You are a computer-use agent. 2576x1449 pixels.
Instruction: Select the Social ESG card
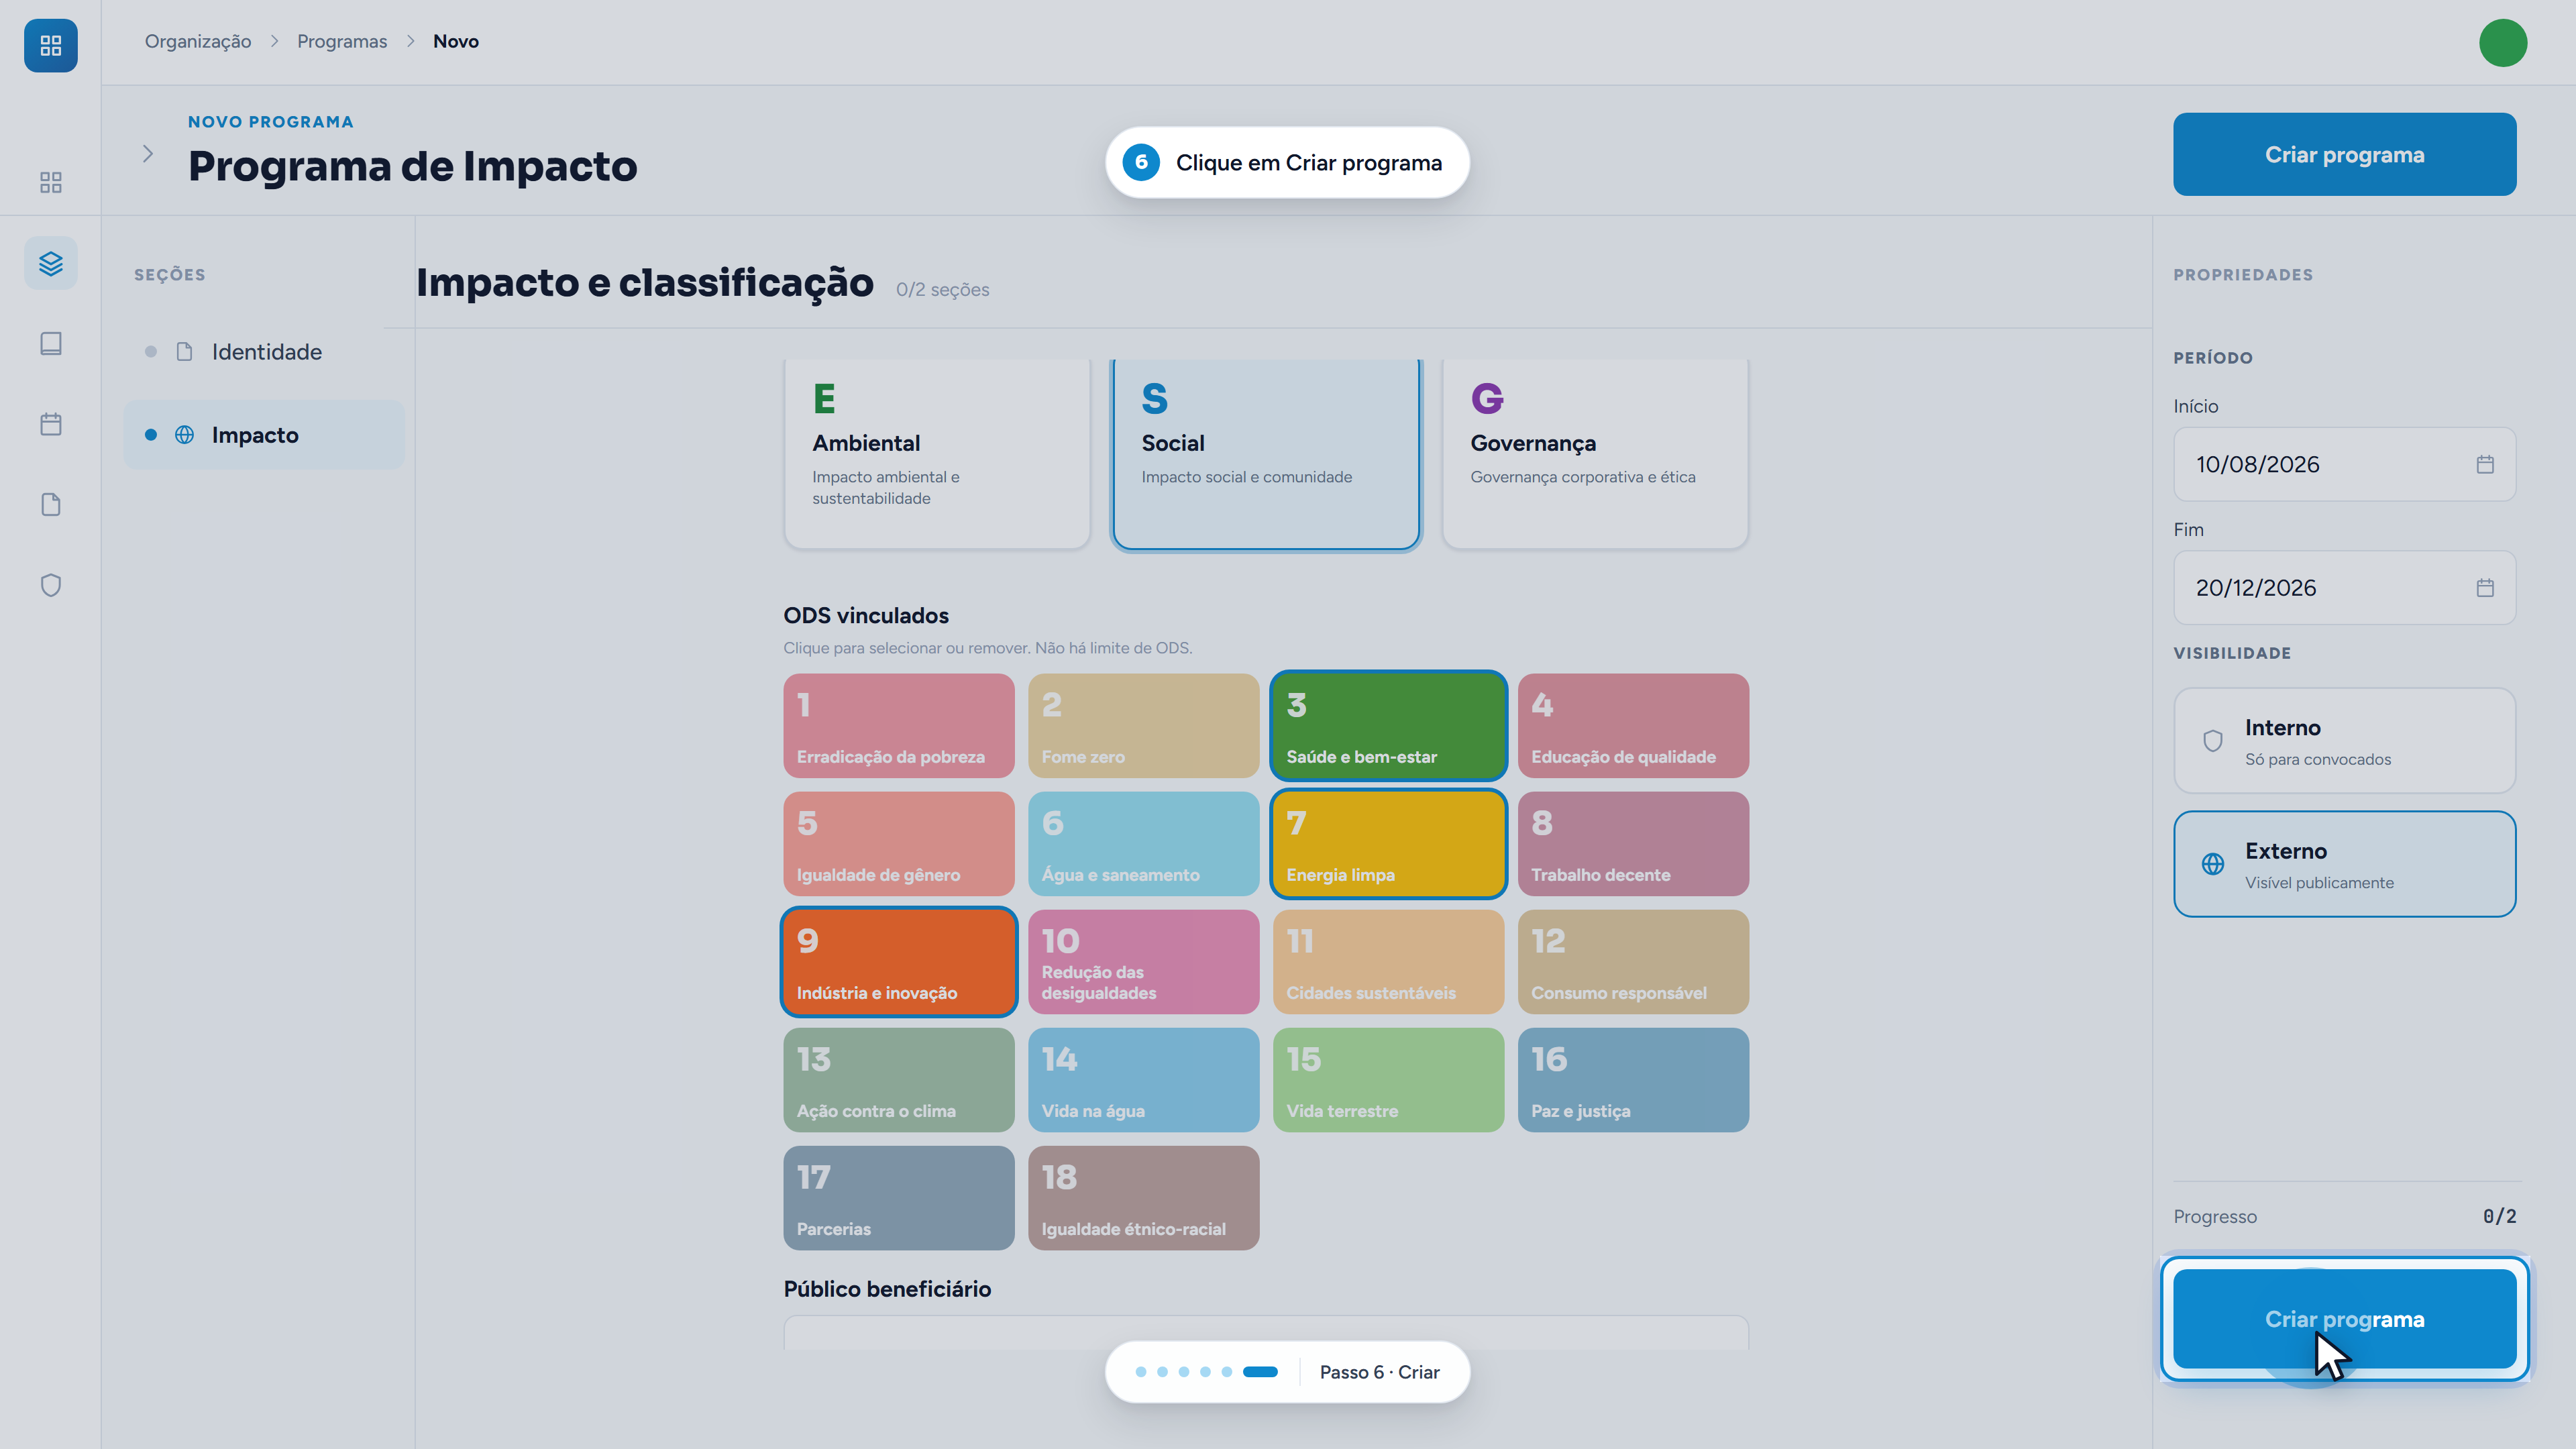click(x=1266, y=453)
